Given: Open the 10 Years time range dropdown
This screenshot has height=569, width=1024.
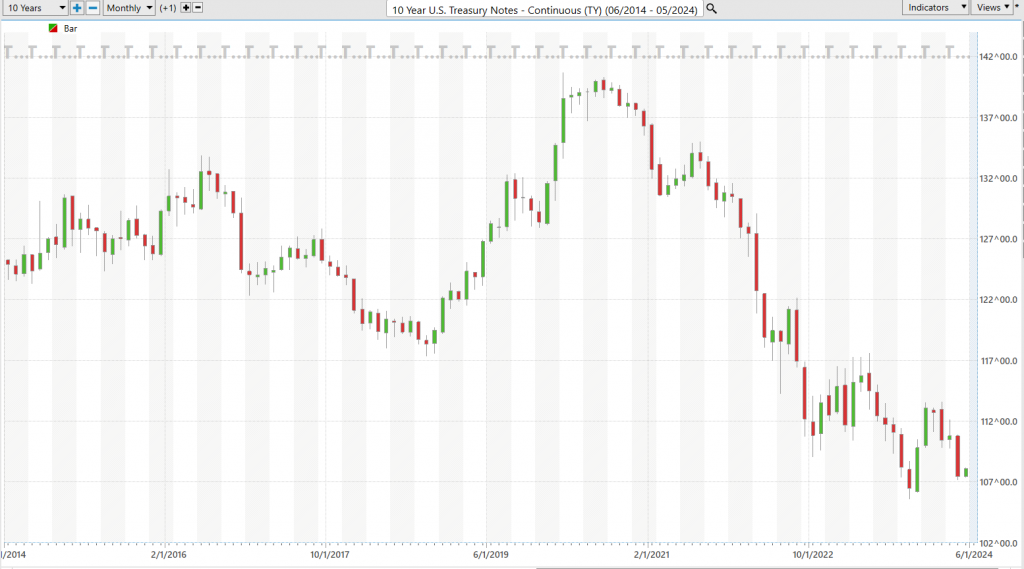Looking at the screenshot, I should point(35,8).
